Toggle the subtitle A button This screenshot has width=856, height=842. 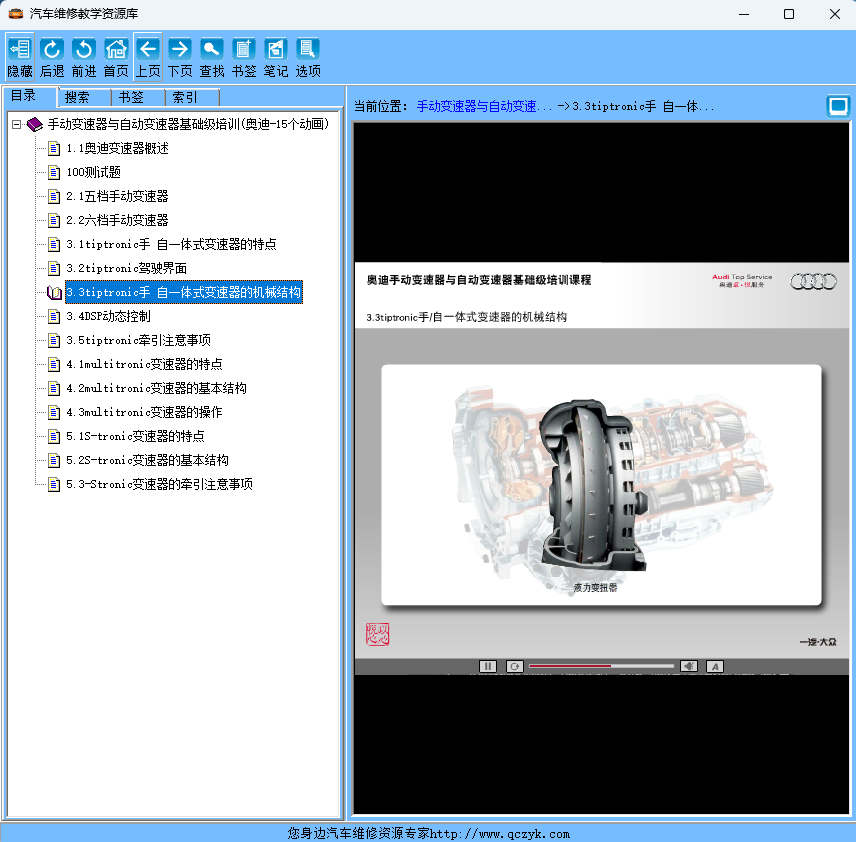715,666
